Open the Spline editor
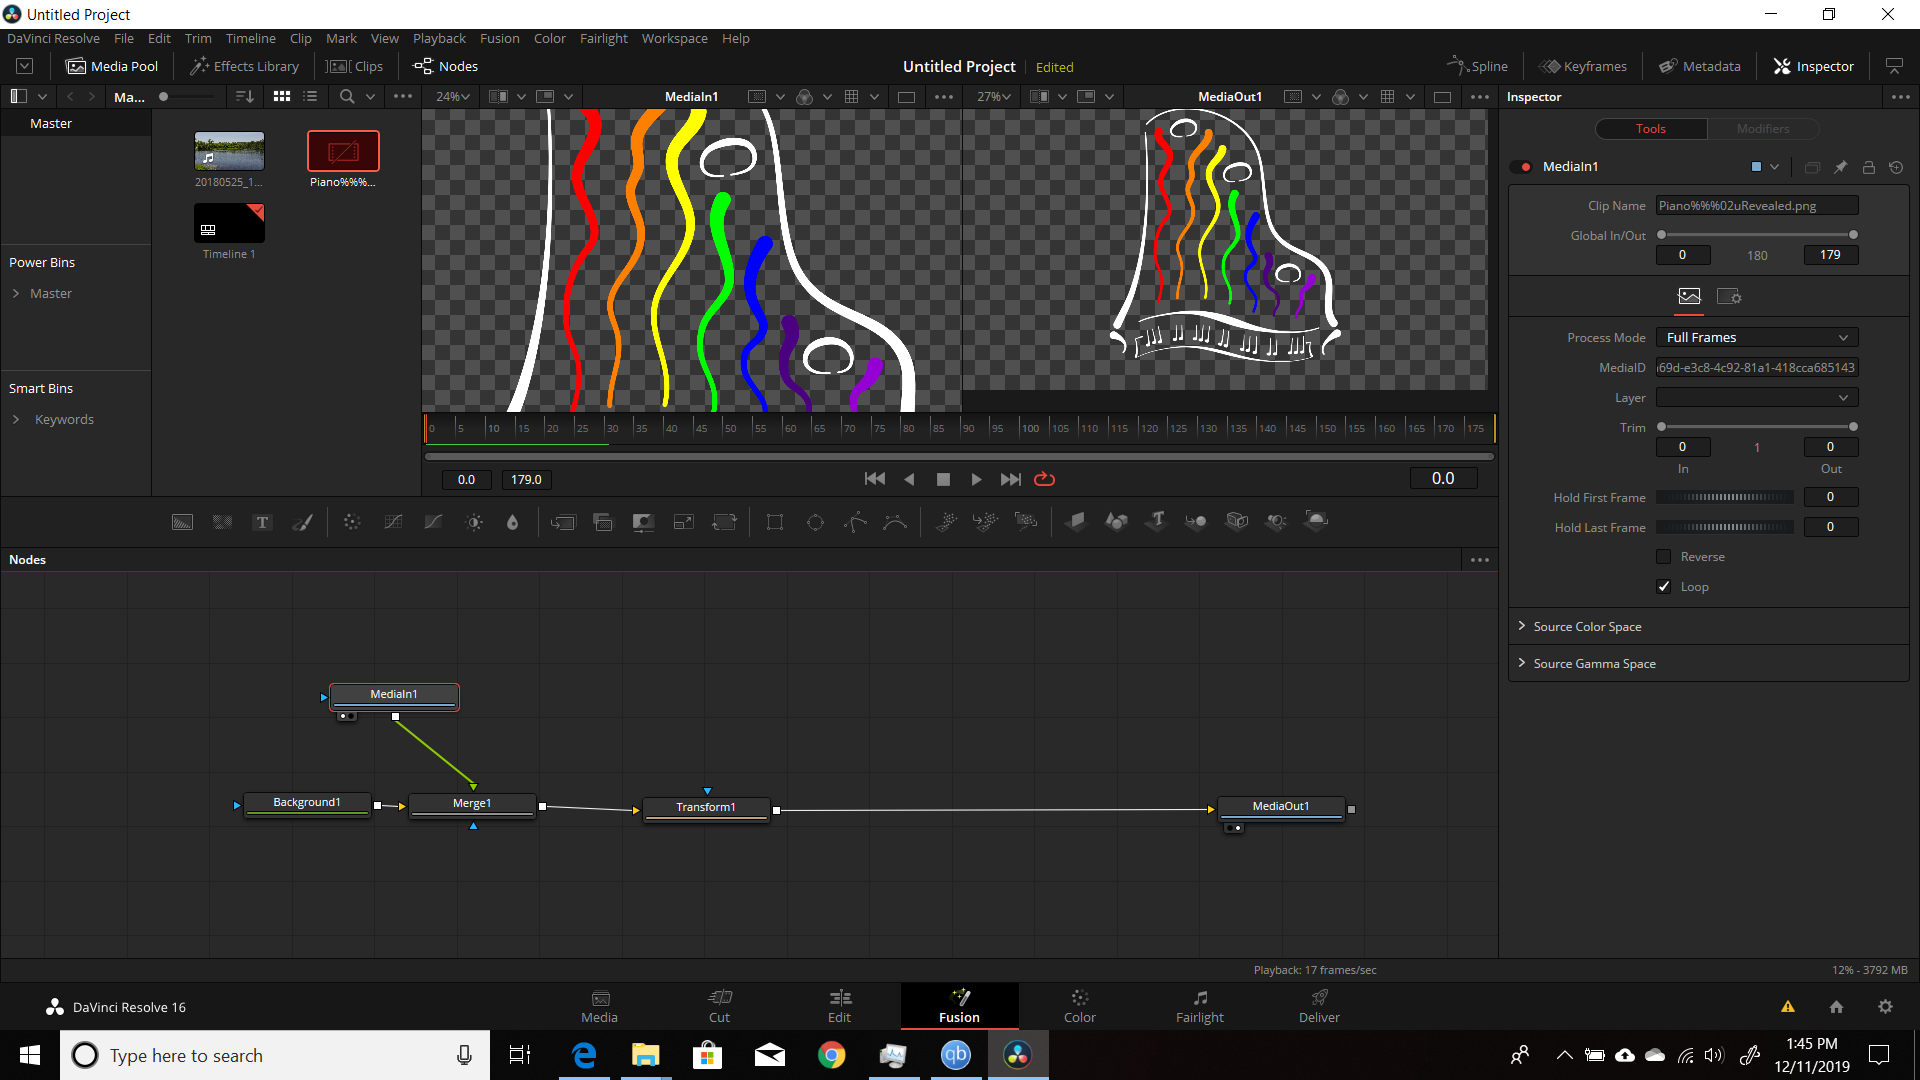The width and height of the screenshot is (1920, 1080). coord(1477,66)
